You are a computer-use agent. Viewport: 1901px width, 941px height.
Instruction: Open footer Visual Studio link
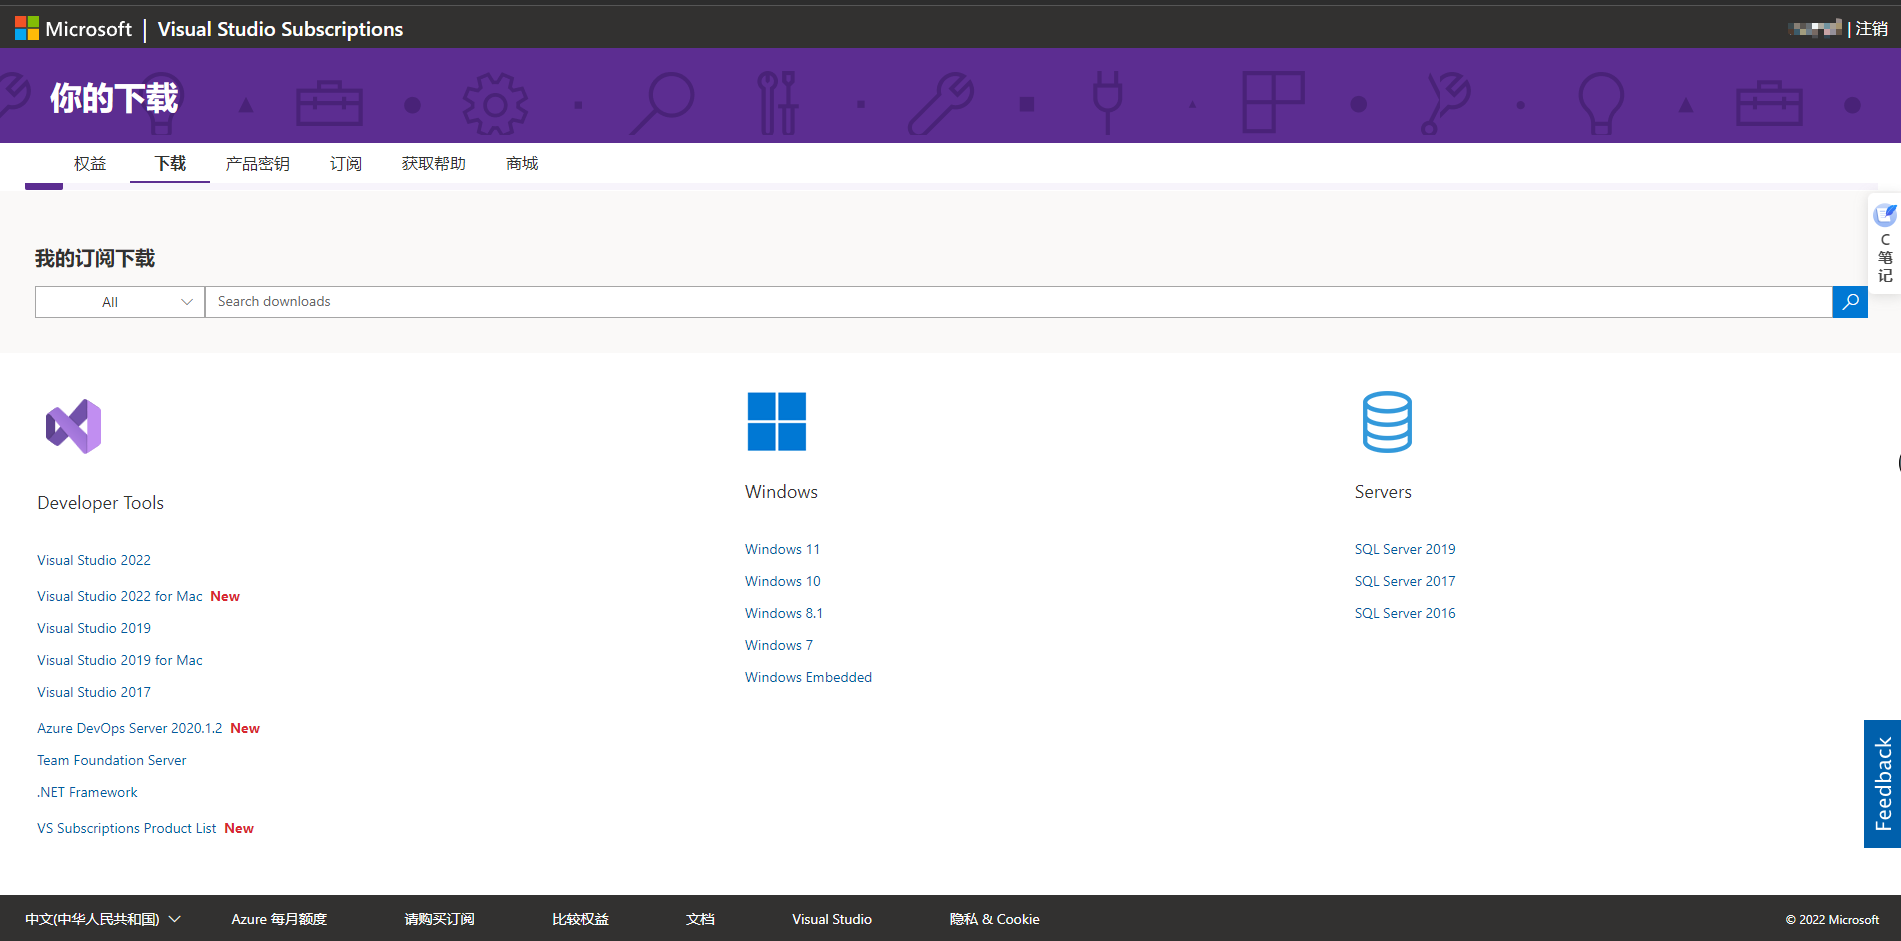[832, 919]
